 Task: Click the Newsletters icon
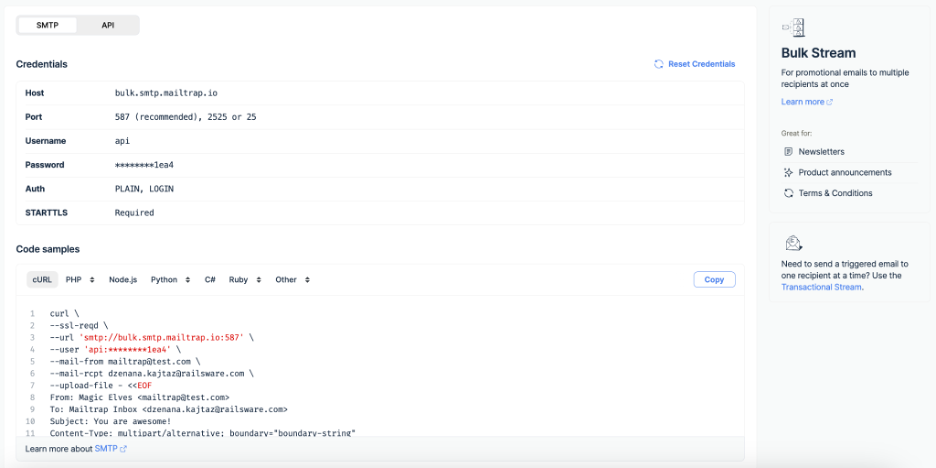pyautogui.click(x=788, y=152)
